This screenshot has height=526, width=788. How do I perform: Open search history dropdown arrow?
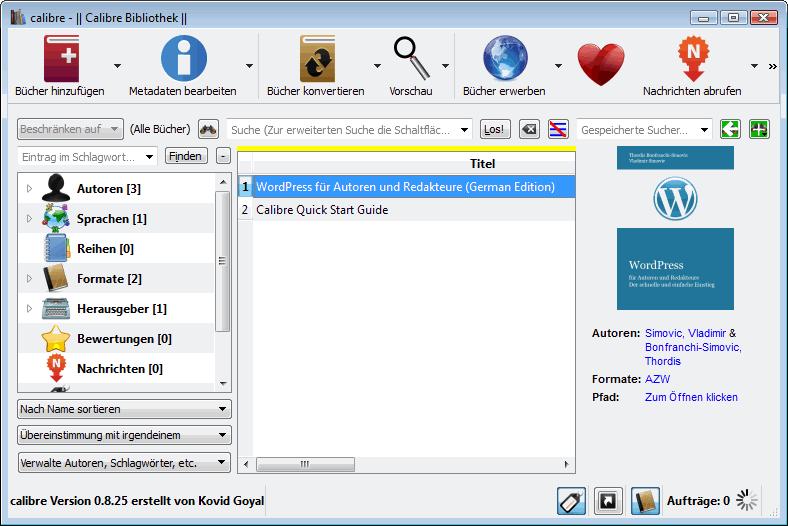(464, 130)
